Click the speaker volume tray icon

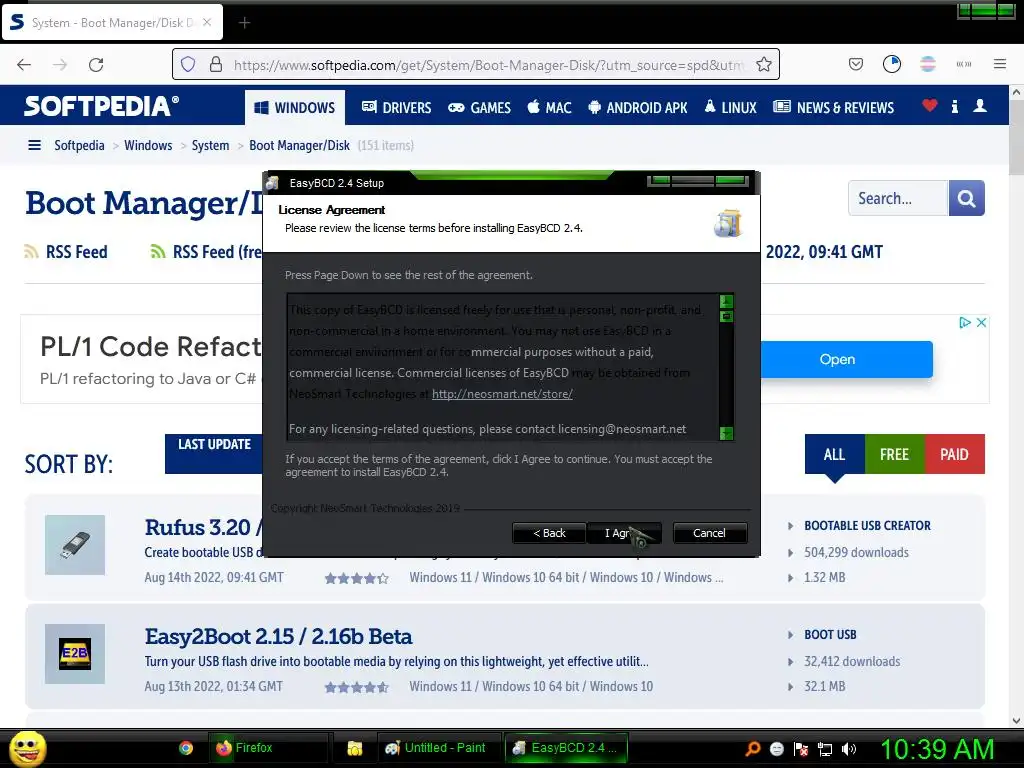(x=849, y=749)
